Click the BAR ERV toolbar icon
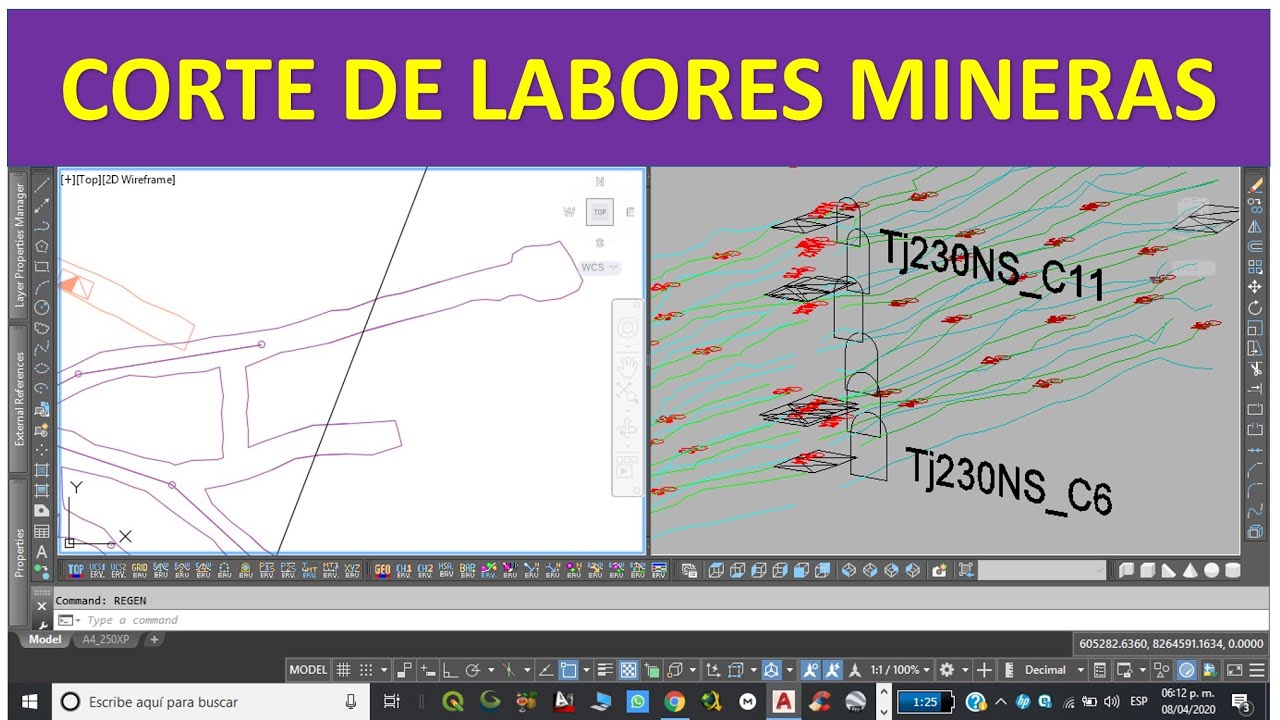The image size is (1280, 720). 467,570
